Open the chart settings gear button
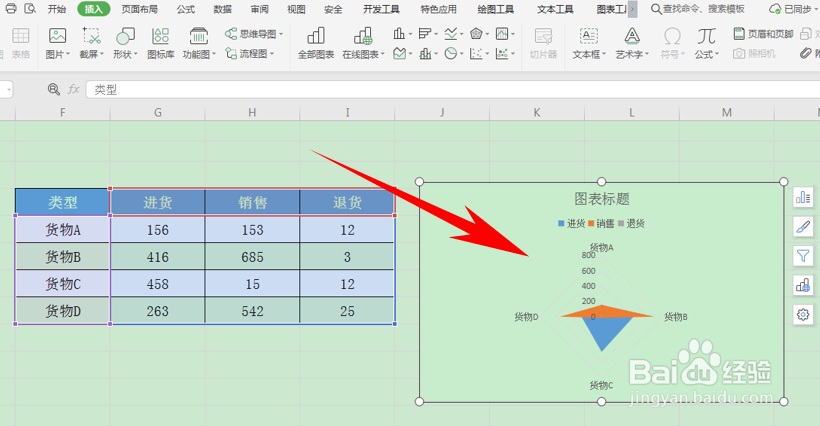This screenshot has height=426, width=820. pyautogui.click(x=803, y=315)
